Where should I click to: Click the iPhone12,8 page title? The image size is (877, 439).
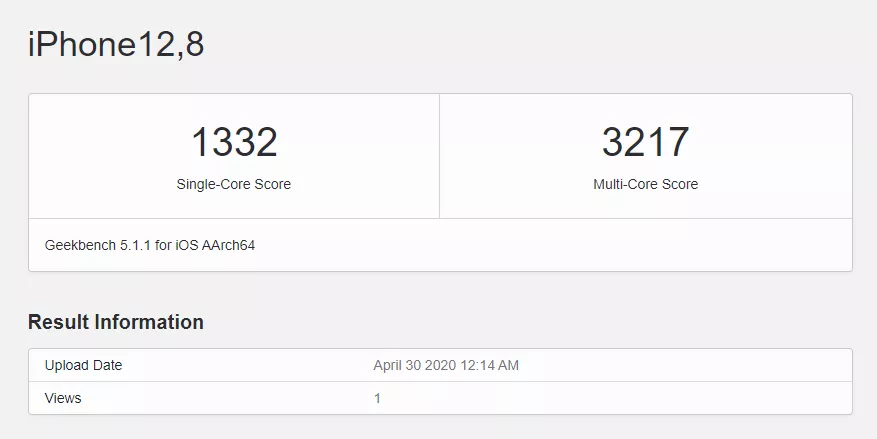(116, 44)
